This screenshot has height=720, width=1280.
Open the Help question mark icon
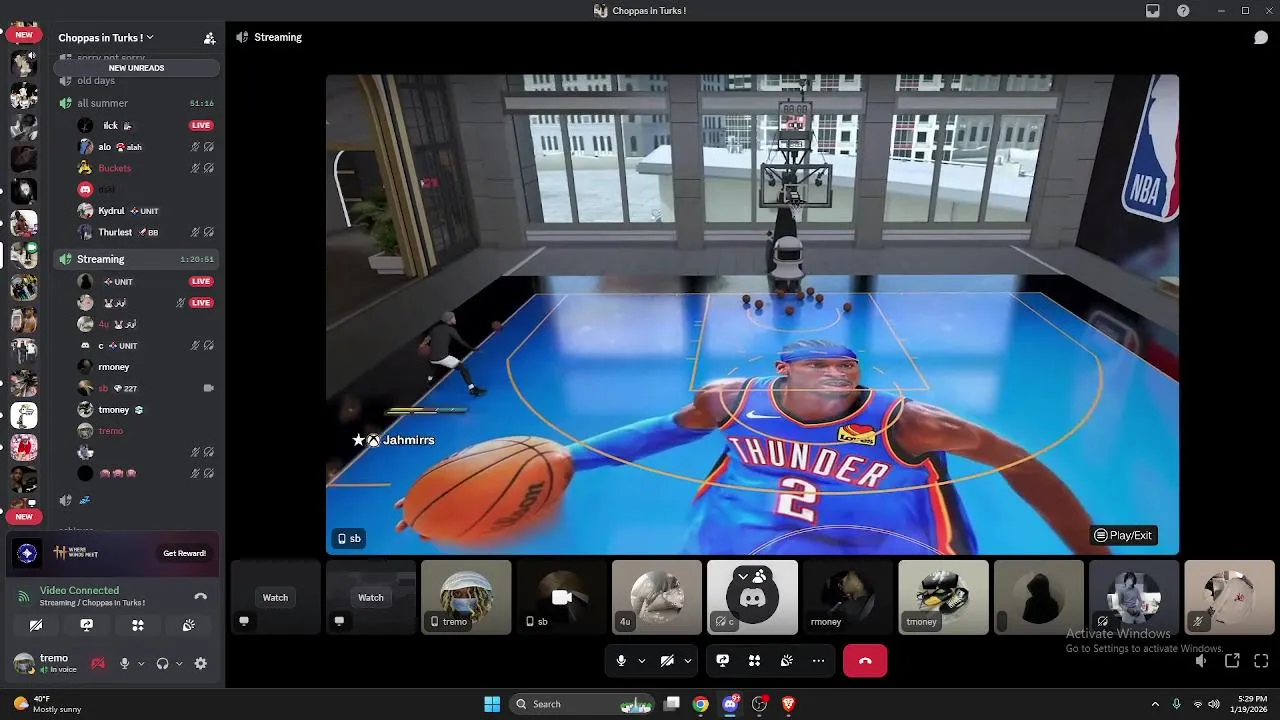[1183, 11]
